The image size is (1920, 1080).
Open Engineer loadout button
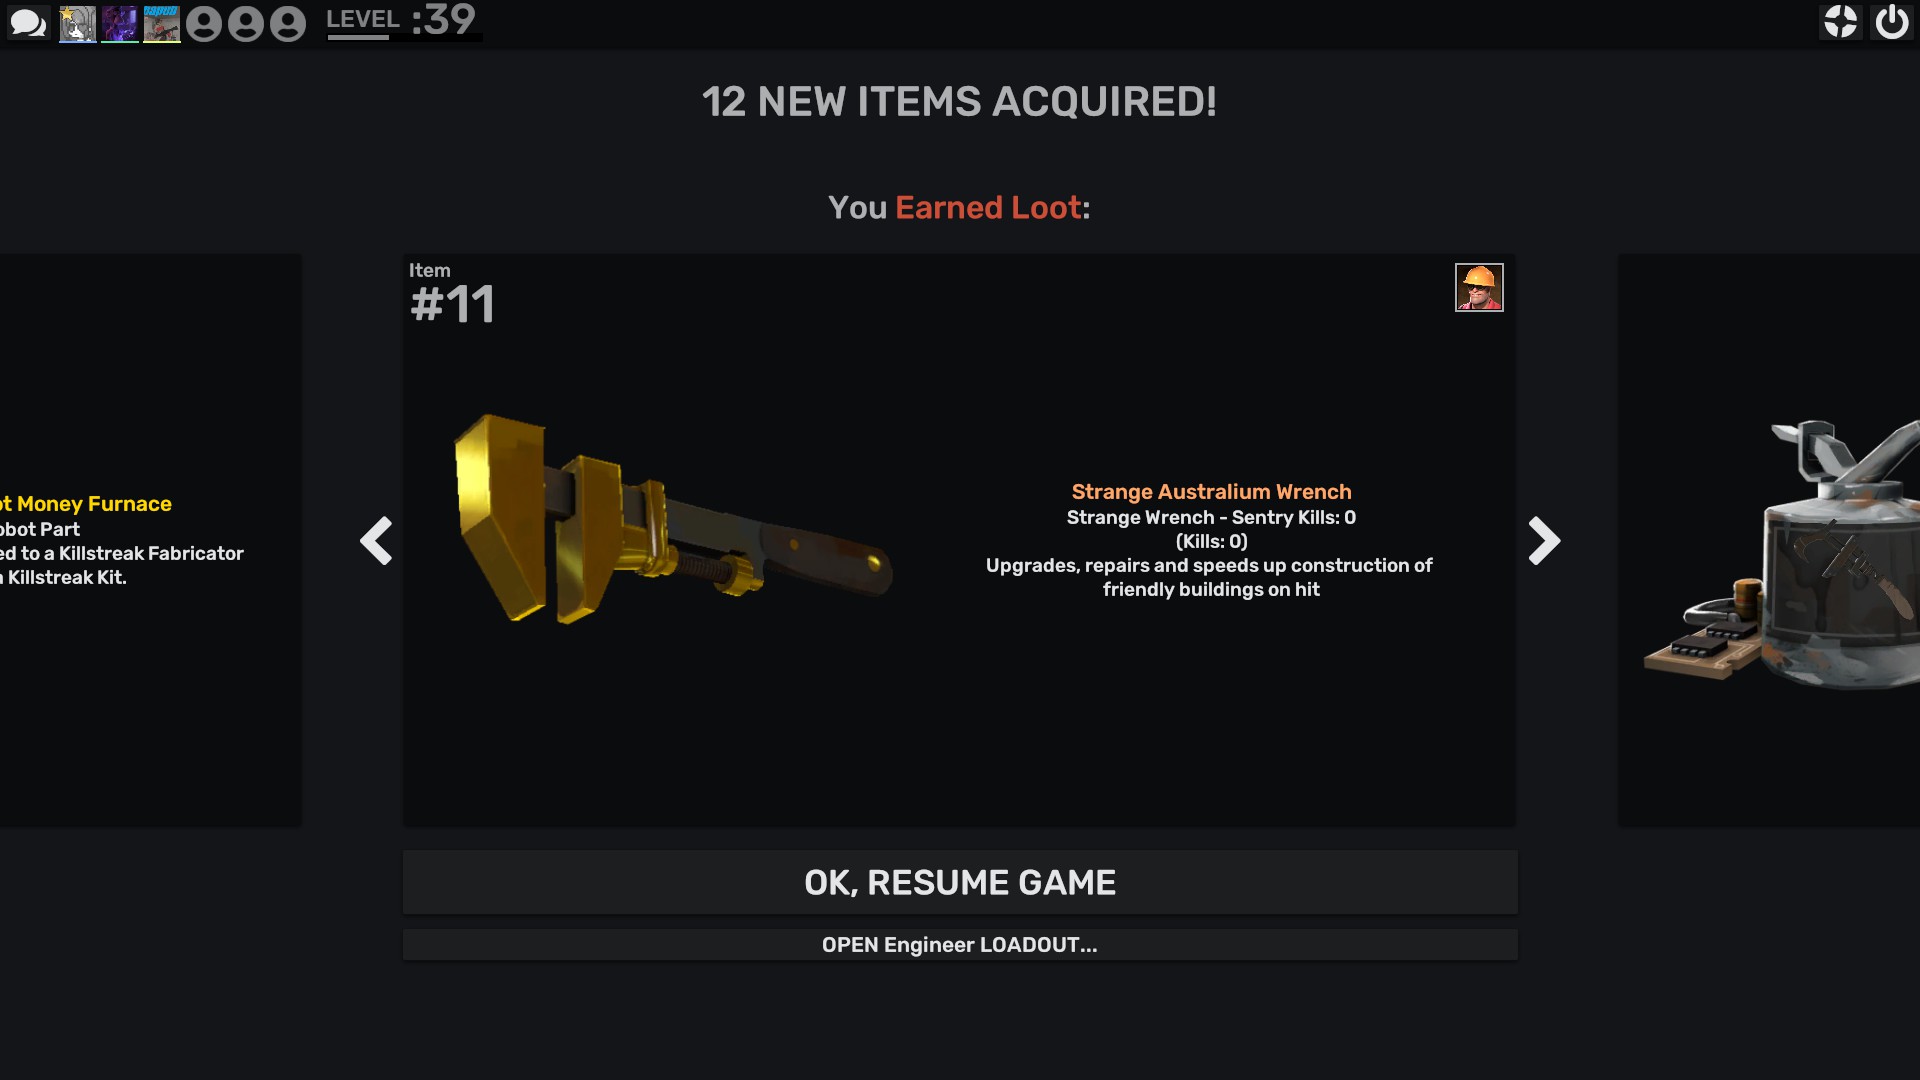(960, 945)
